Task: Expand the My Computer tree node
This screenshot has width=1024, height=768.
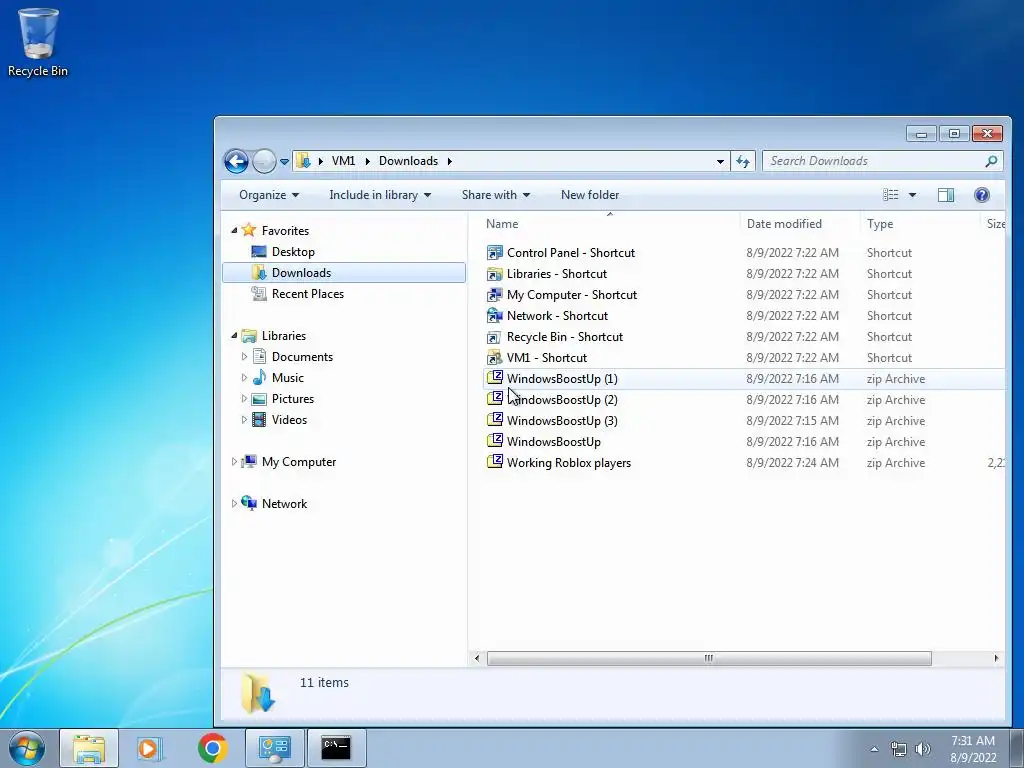Action: pos(234,462)
